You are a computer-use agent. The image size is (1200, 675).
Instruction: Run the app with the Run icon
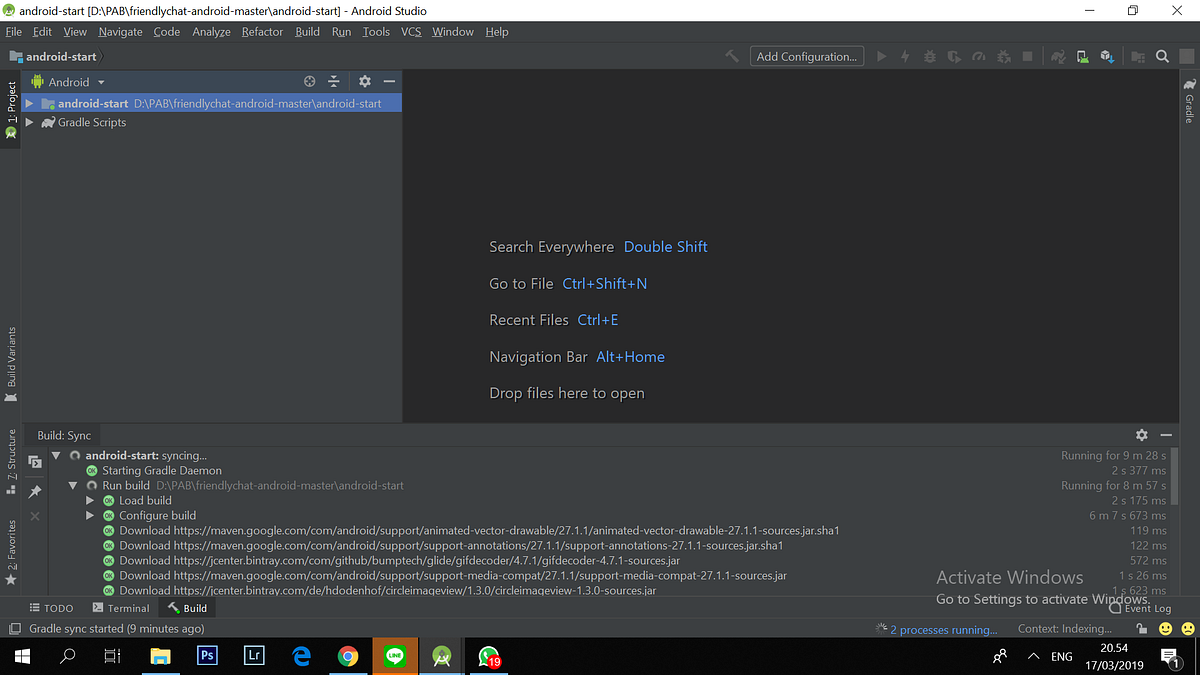coord(881,56)
